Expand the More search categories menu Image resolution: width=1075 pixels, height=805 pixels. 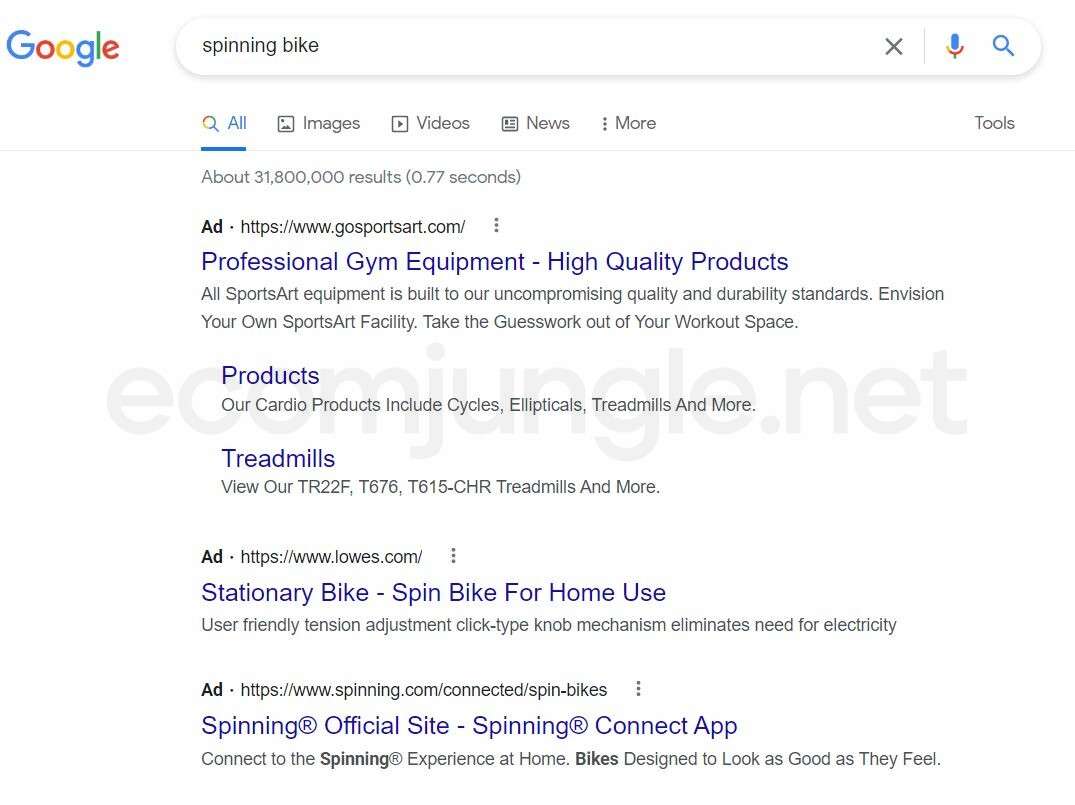[628, 123]
